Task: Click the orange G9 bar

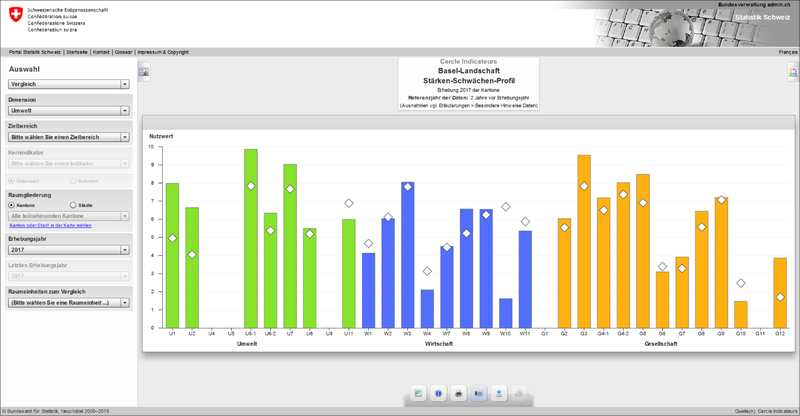Action: click(721, 262)
